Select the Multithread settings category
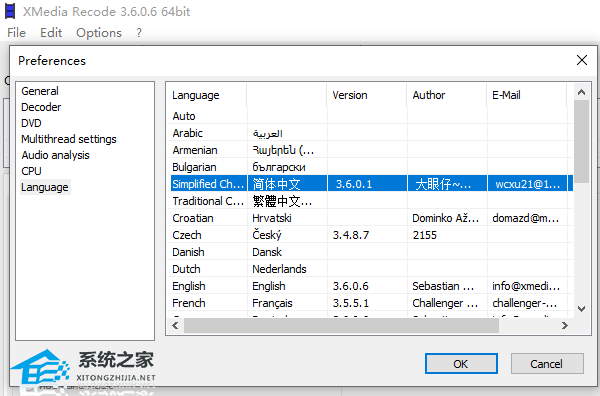The width and height of the screenshot is (600, 396). coord(69,139)
